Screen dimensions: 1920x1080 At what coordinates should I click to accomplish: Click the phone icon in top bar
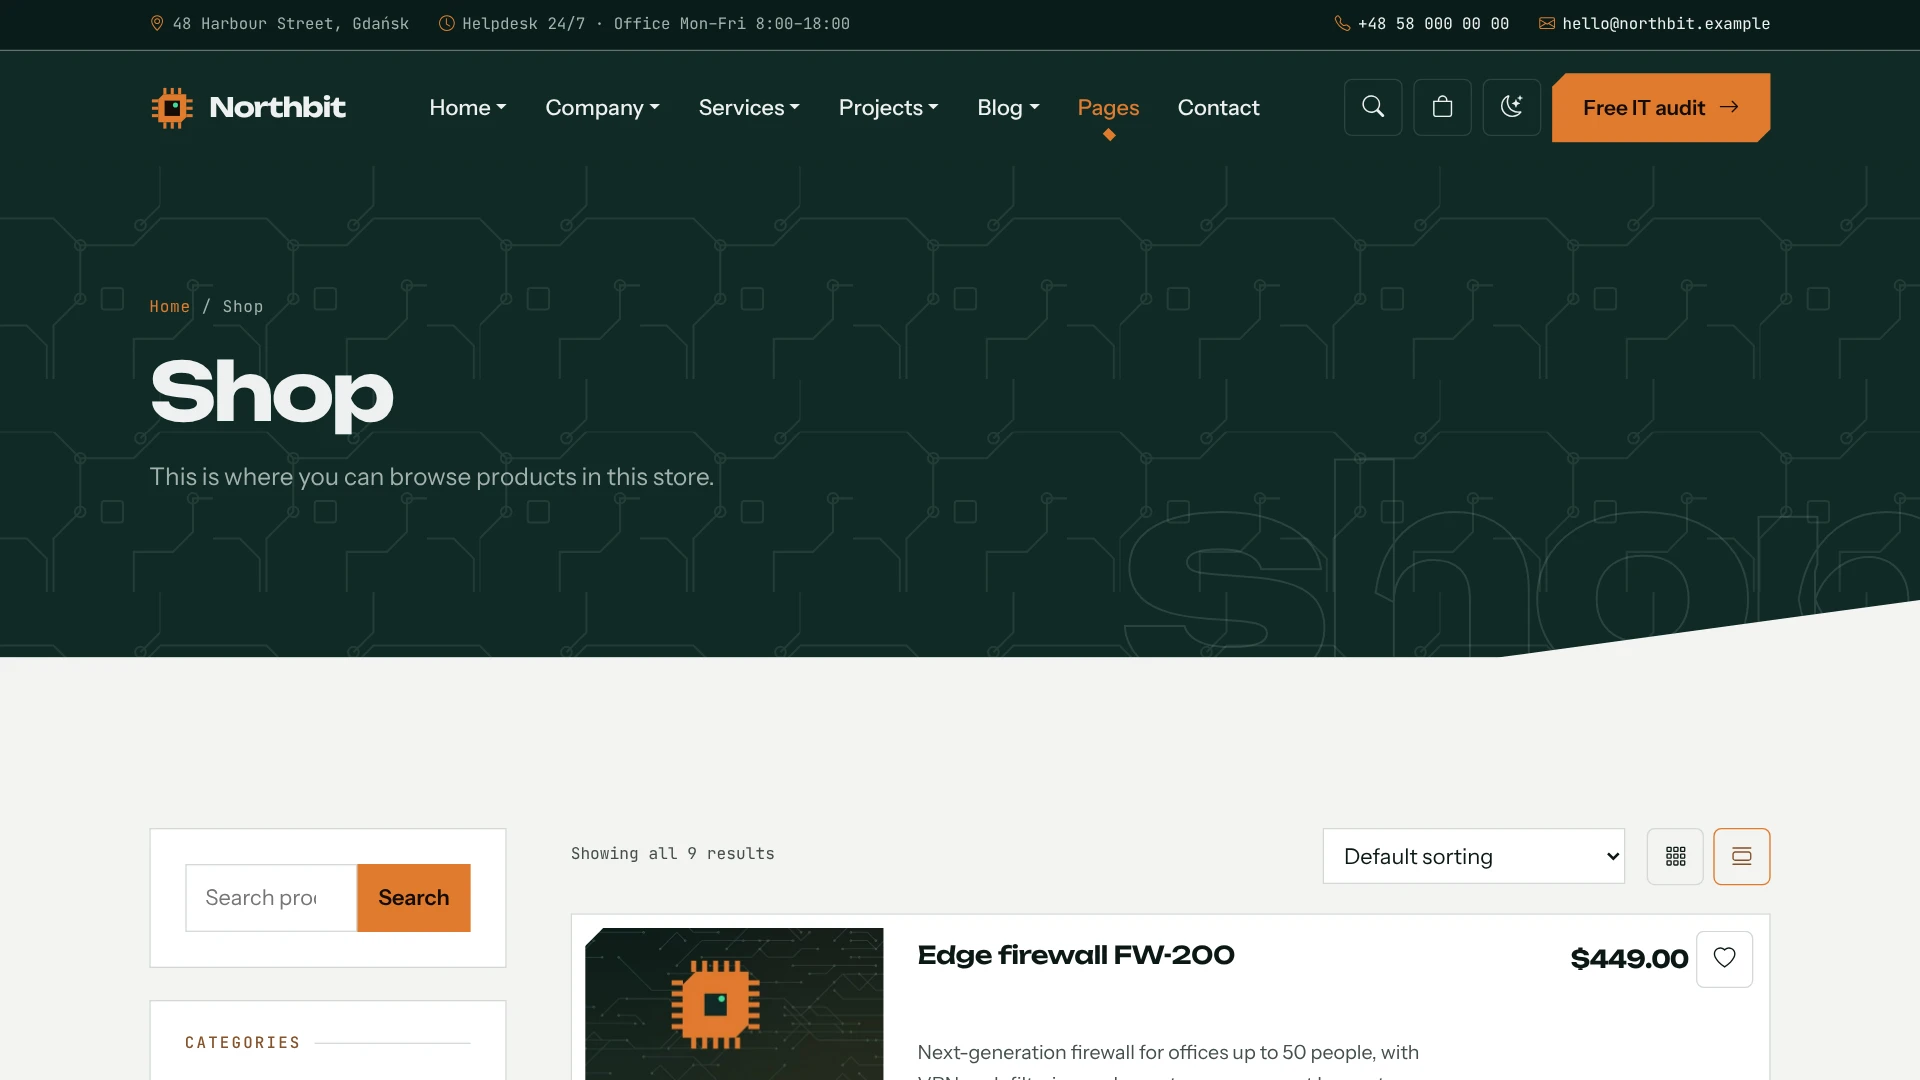pyautogui.click(x=1342, y=23)
